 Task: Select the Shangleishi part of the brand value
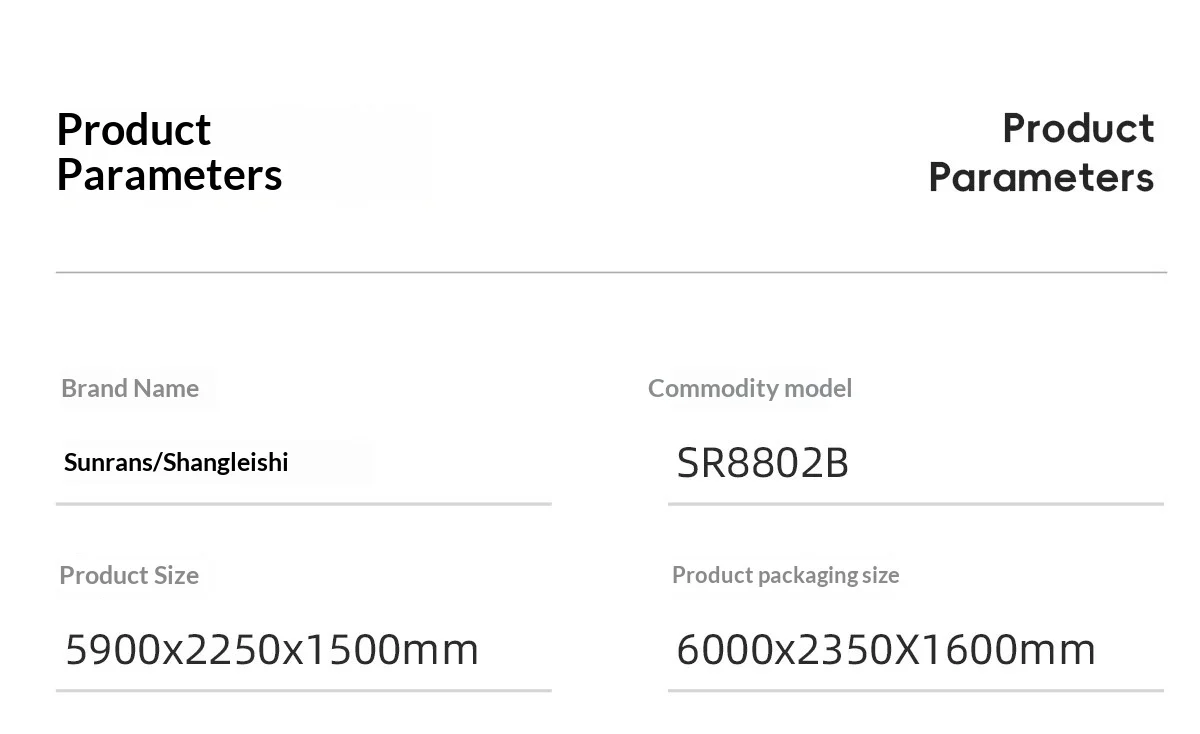[226, 462]
